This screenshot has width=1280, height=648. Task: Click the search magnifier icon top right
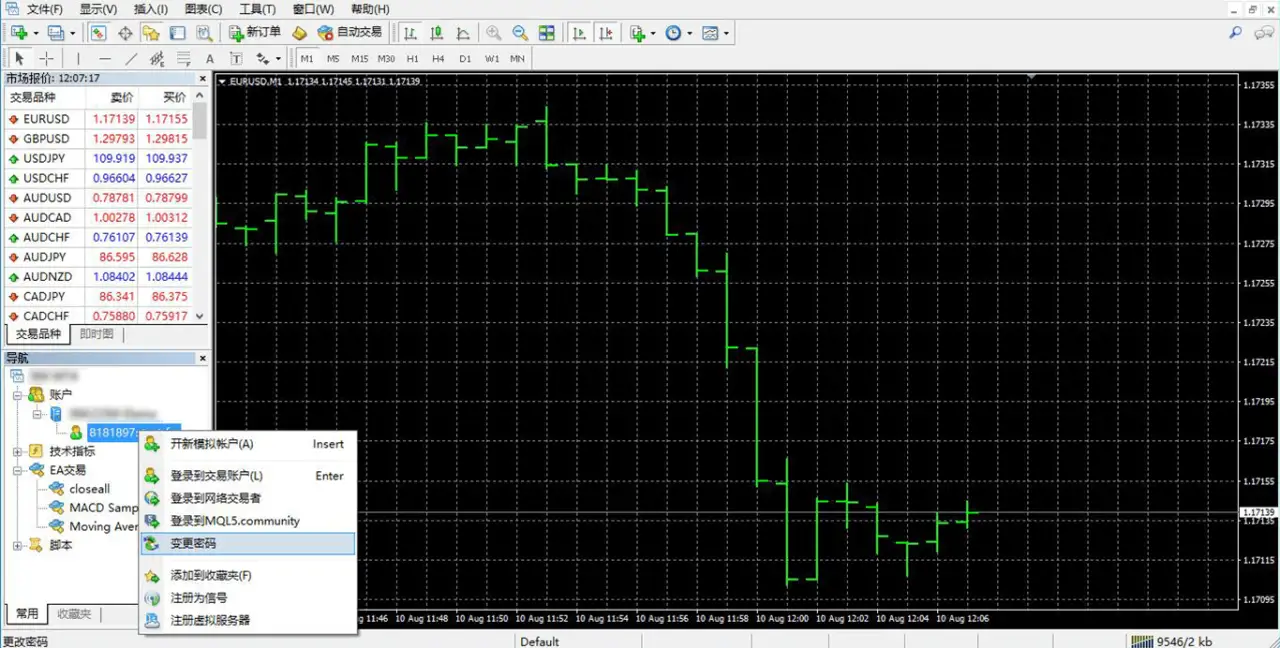1236,33
